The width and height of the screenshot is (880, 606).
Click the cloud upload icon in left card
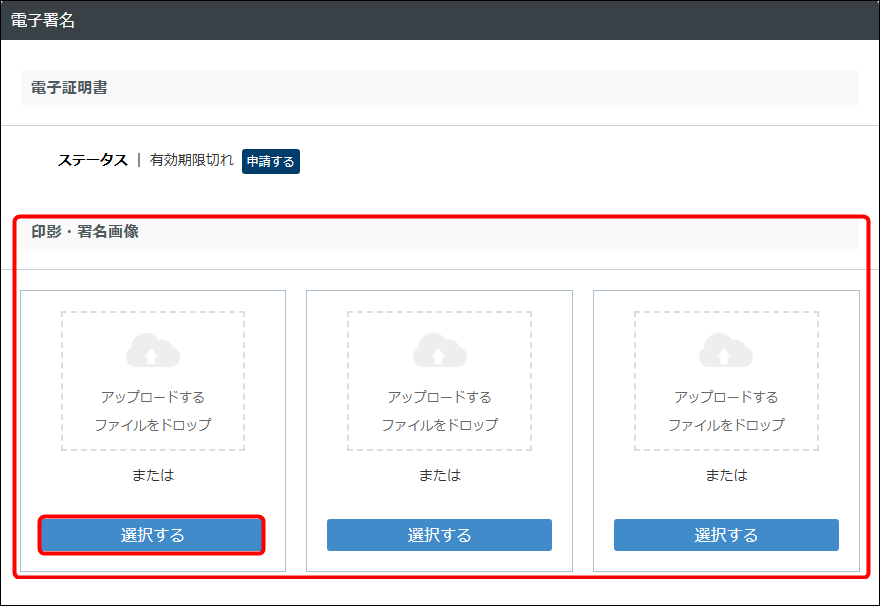(x=153, y=351)
